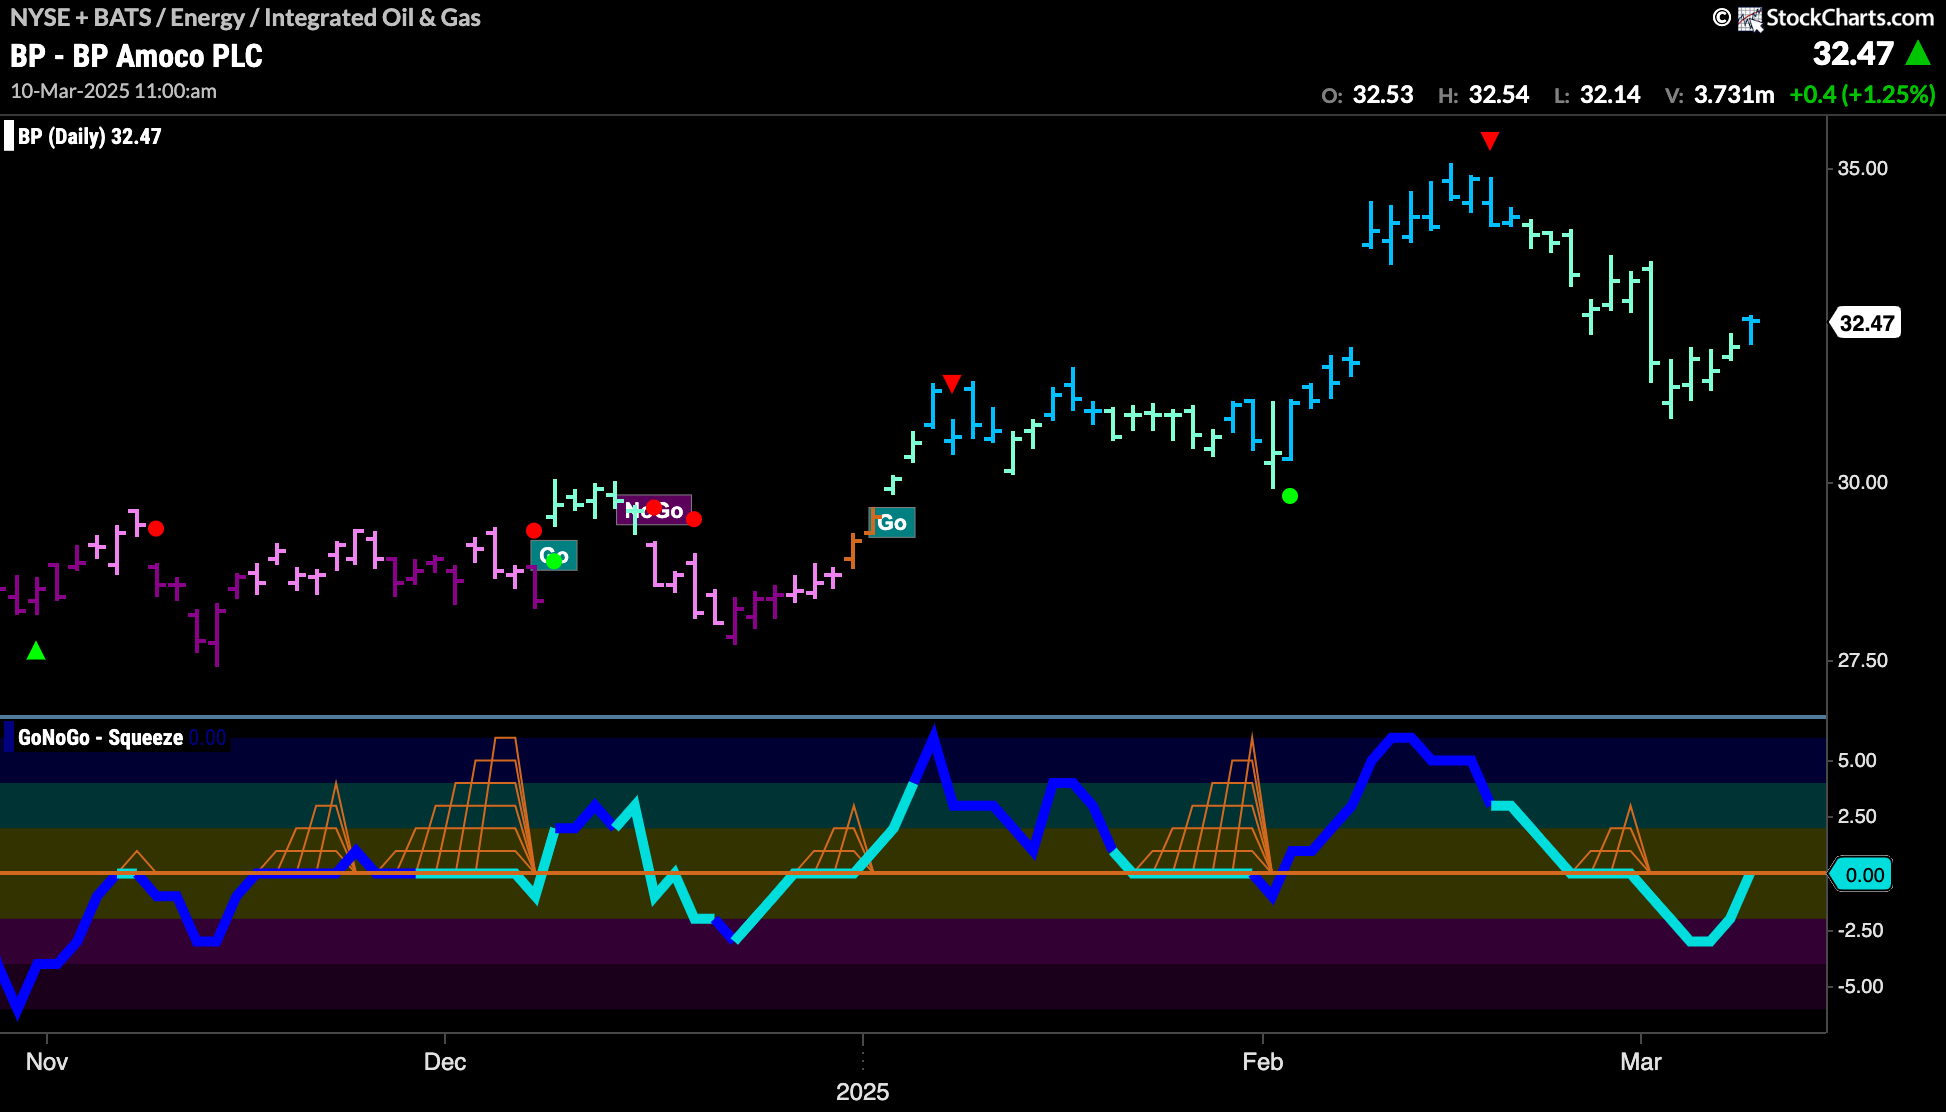Click the 'BP - BP Amoco PLC' title
The height and width of the screenshot is (1112, 1946).
point(136,56)
